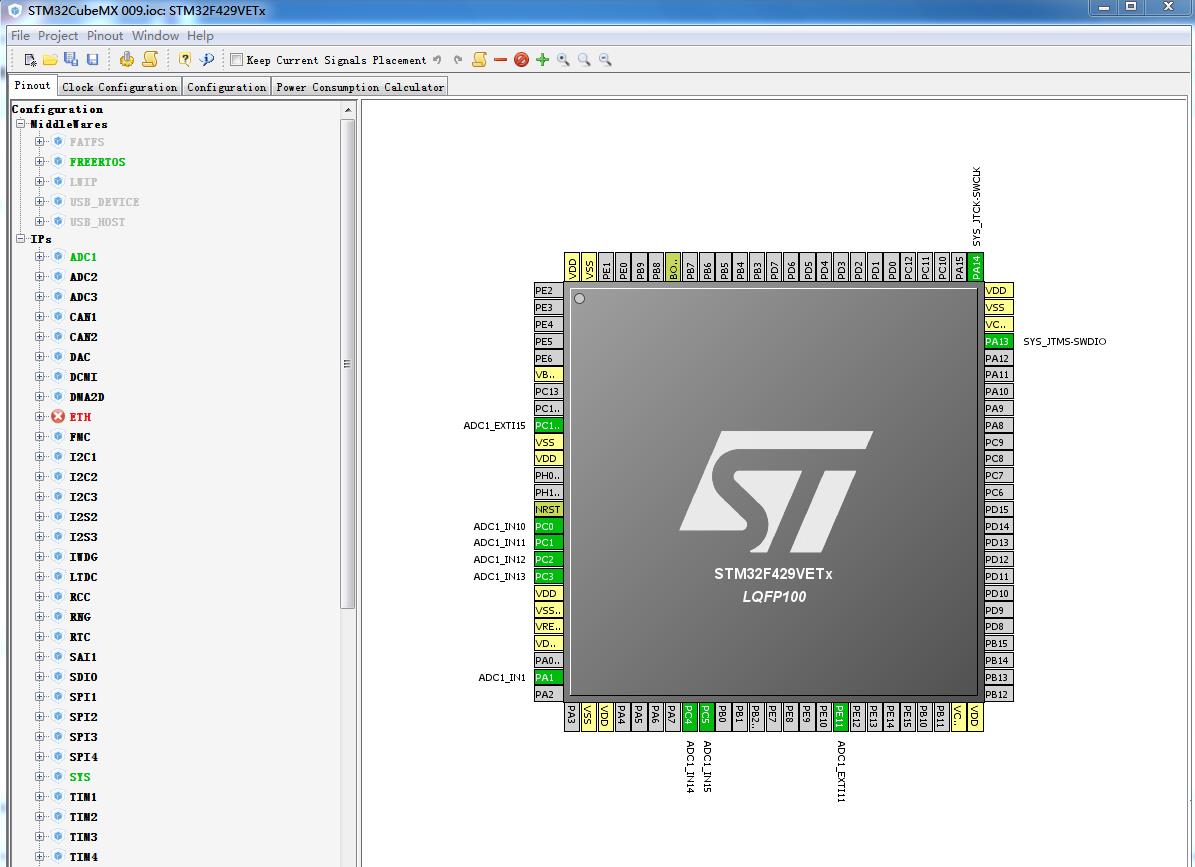Image resolution: width=1195 pixels, height=867 pixels.
Task: Expand the CAN1 tree node
Action: 40,317
